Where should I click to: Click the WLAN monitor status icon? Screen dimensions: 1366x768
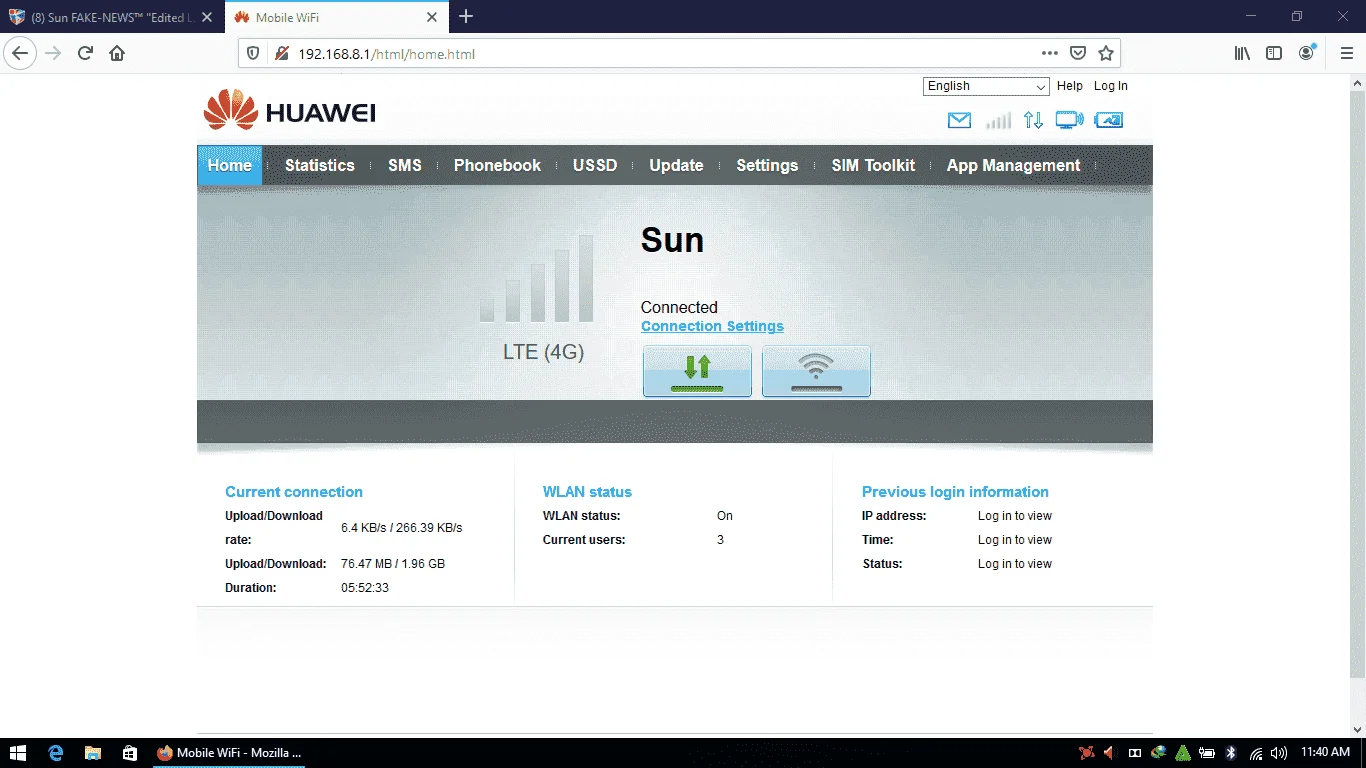pyautogui.click(x=1069, y=120)
